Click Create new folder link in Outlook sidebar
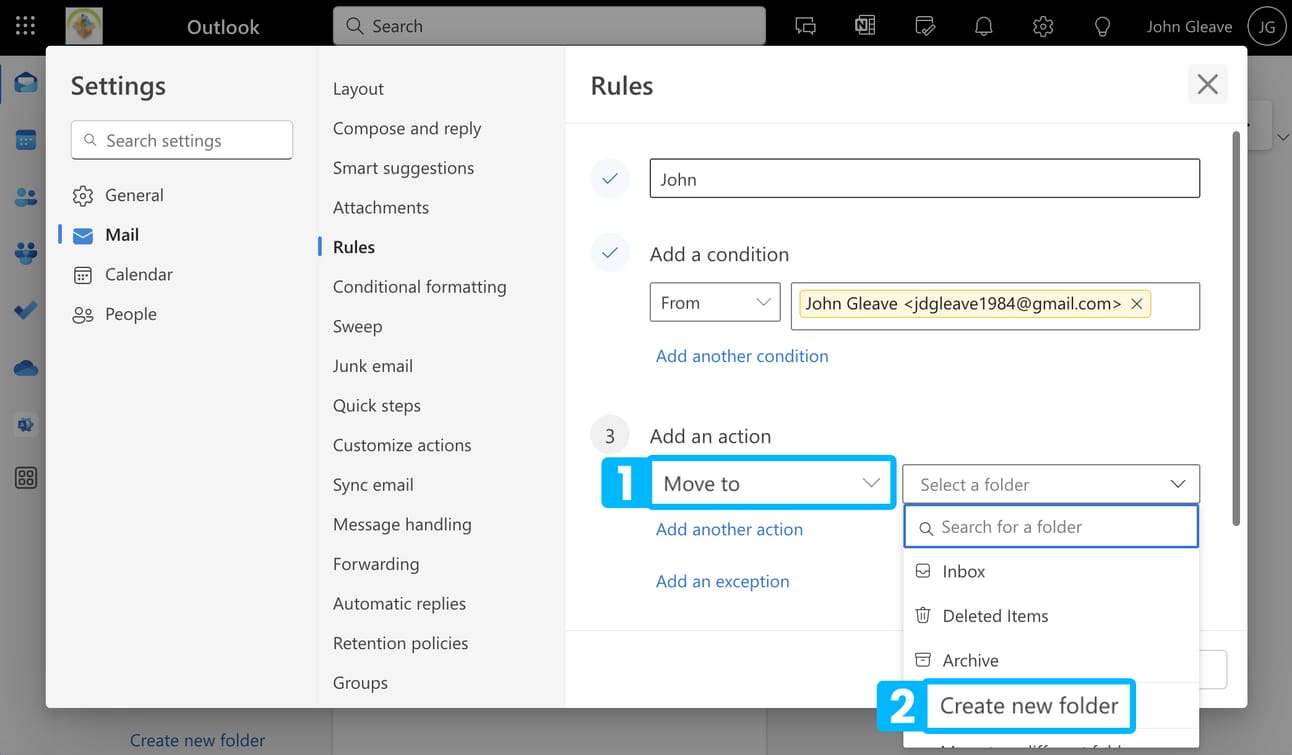Image resolution: width=1292 pixels, height=755 pixels. 198,741
